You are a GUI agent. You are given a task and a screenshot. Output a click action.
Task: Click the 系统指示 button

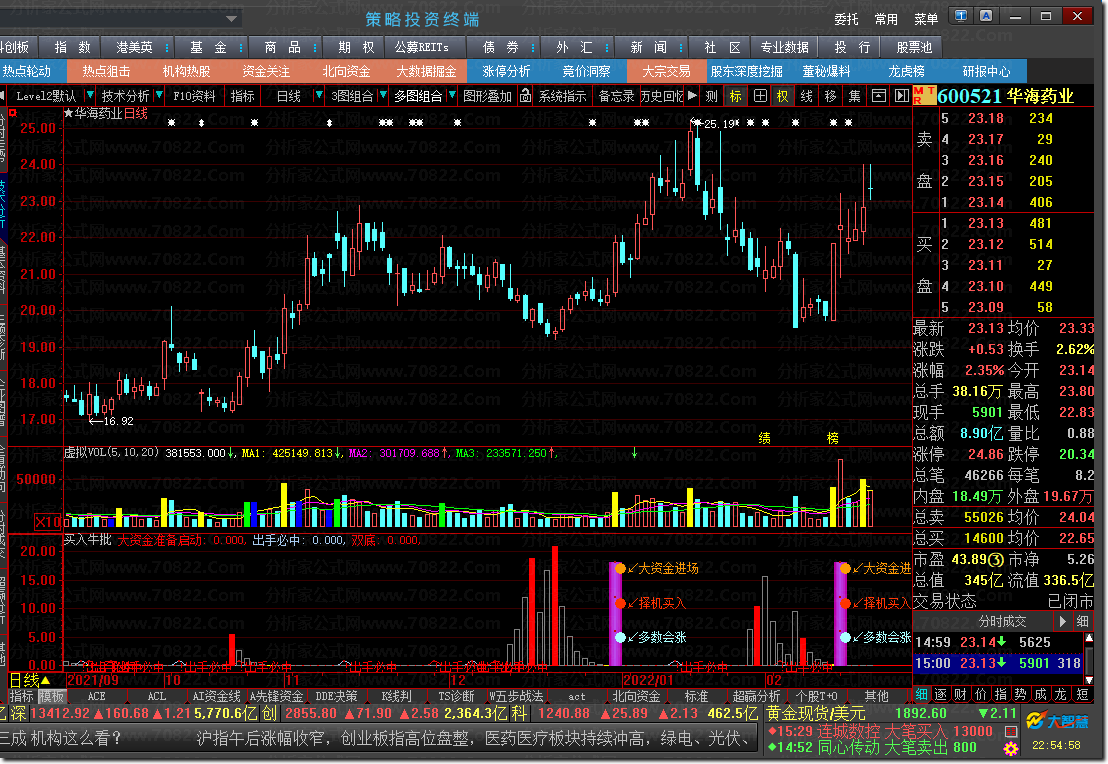(562, 96)
